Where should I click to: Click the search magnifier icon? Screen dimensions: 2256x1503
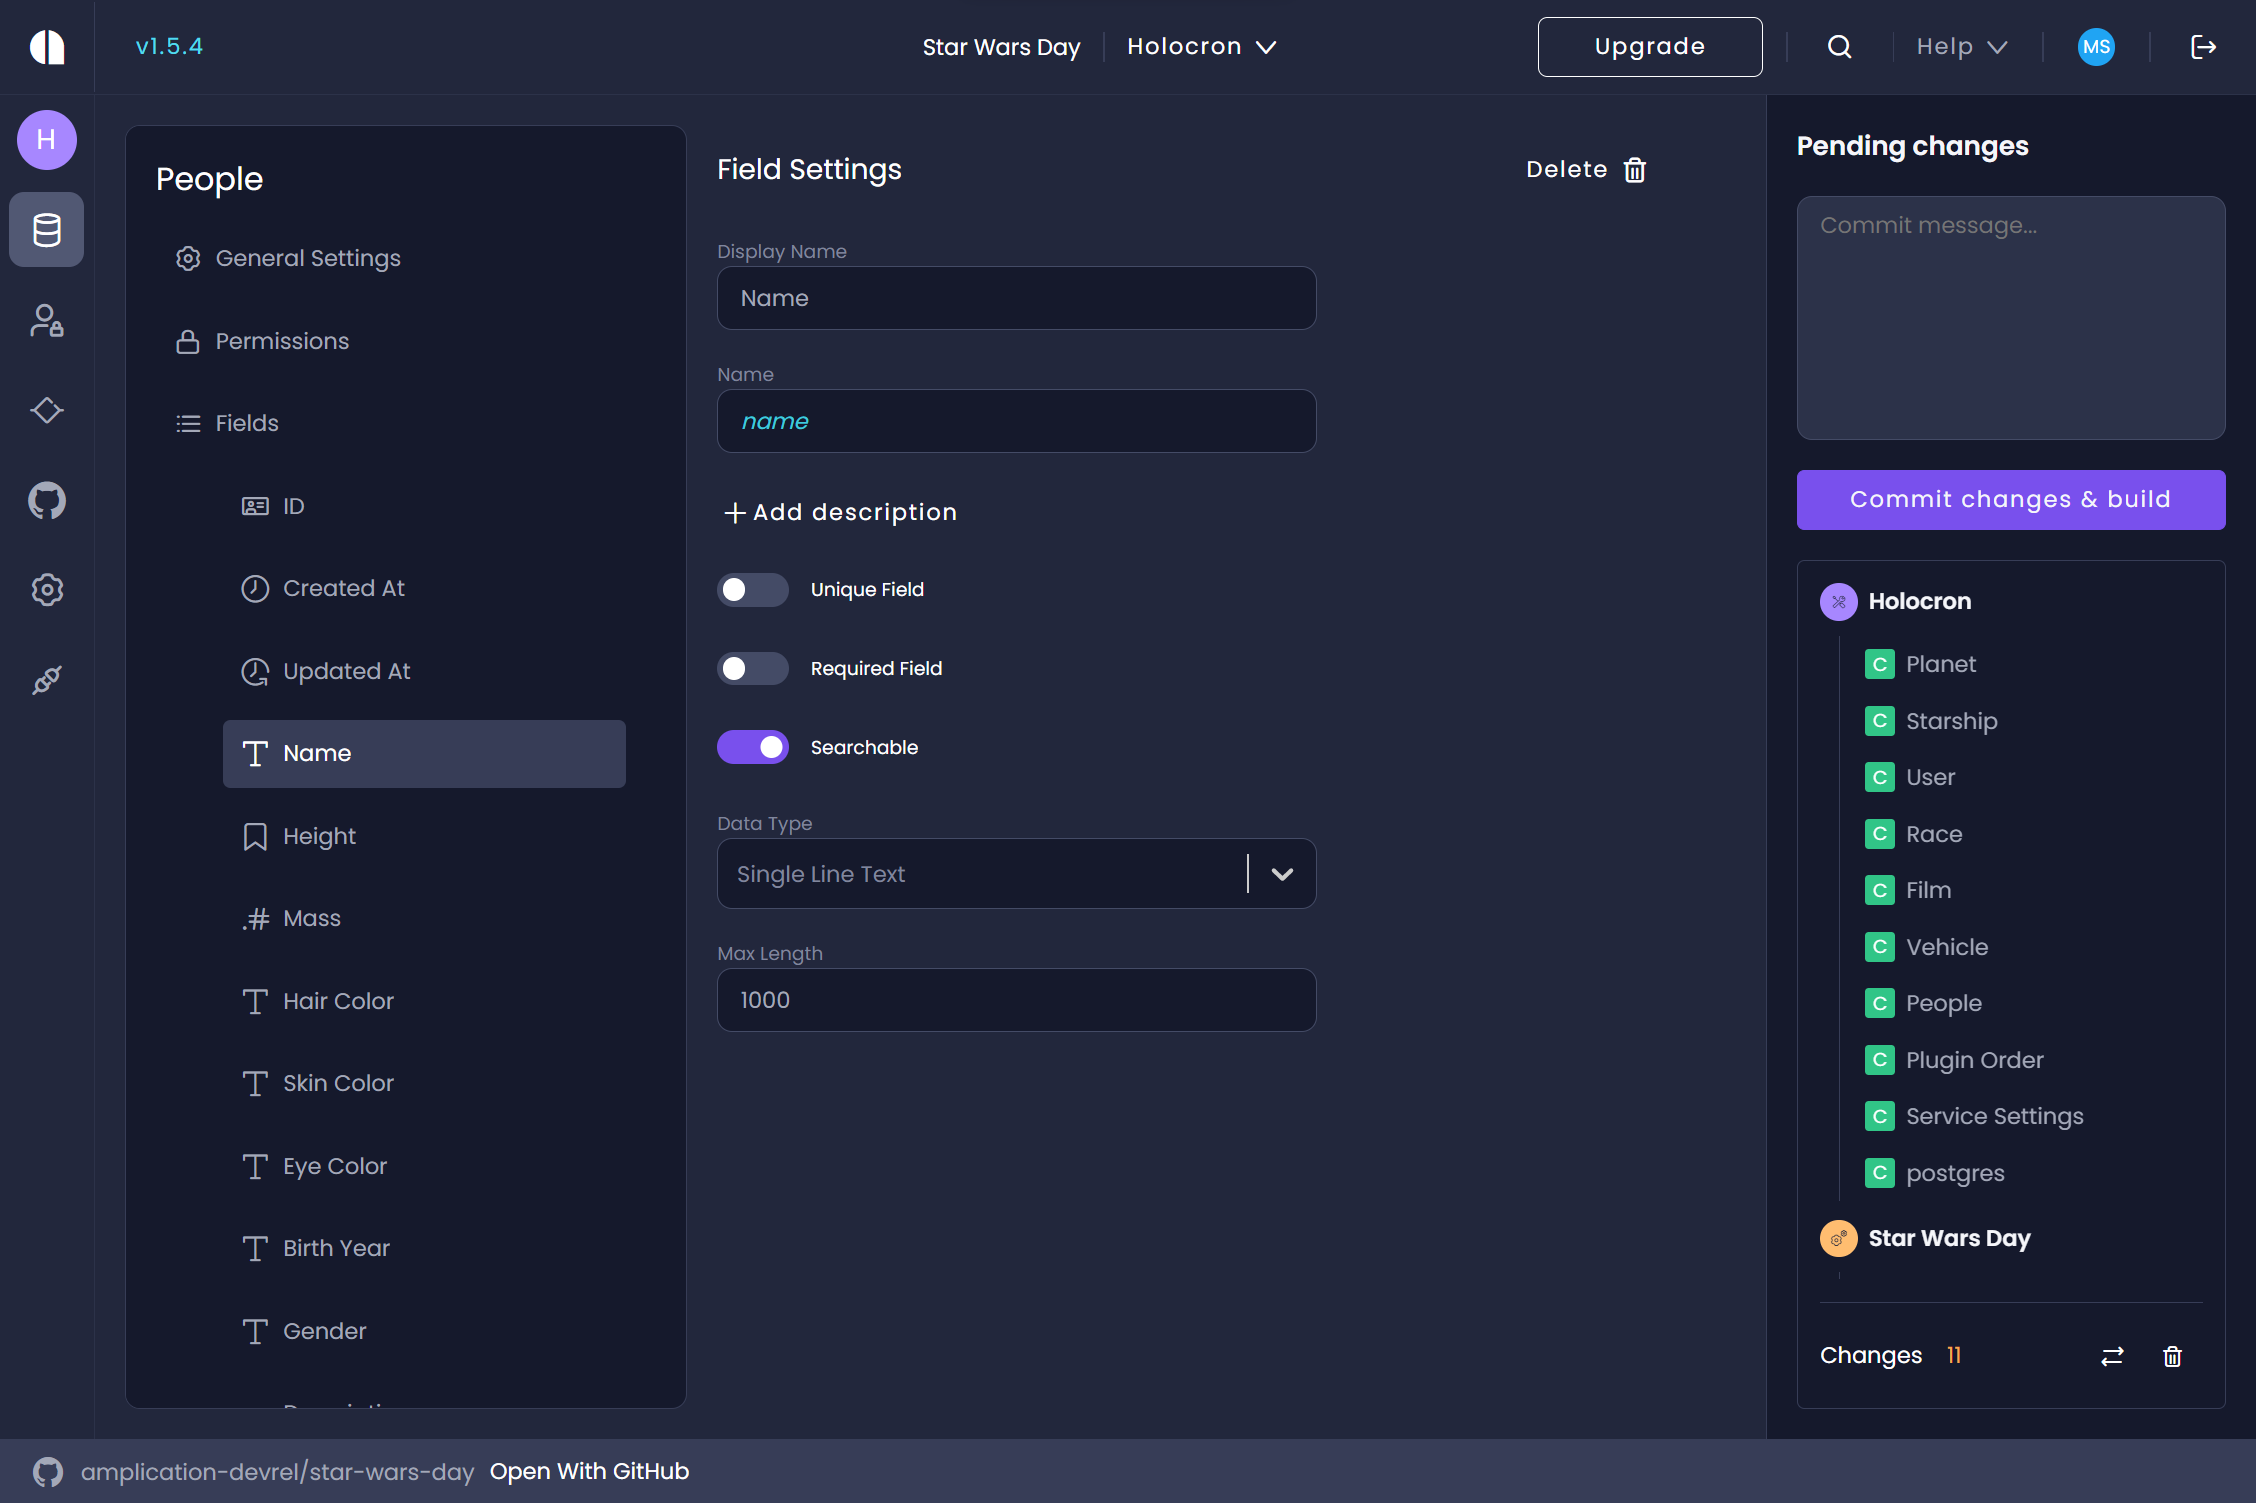tap(1840, 47)
